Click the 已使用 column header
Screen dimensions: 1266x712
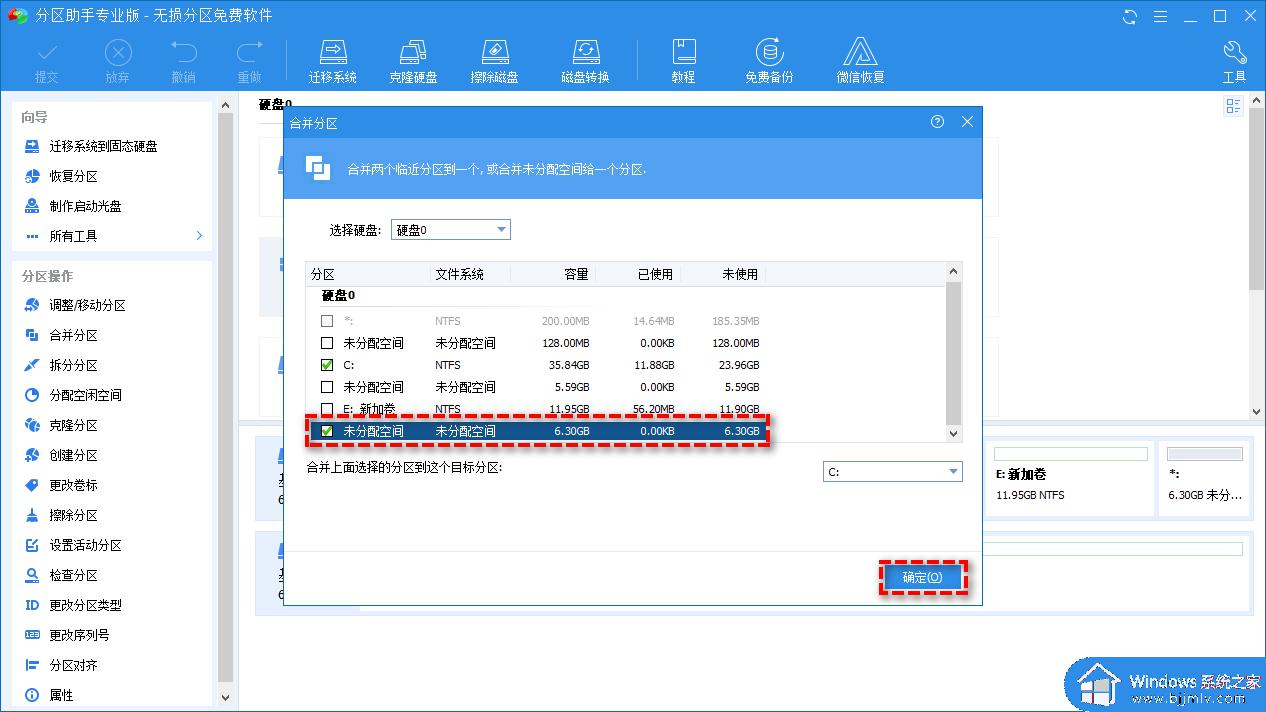tap(637, 274)
